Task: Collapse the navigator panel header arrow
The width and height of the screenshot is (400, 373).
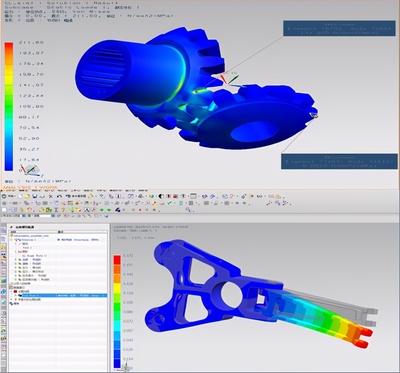Action: point(11,227)
